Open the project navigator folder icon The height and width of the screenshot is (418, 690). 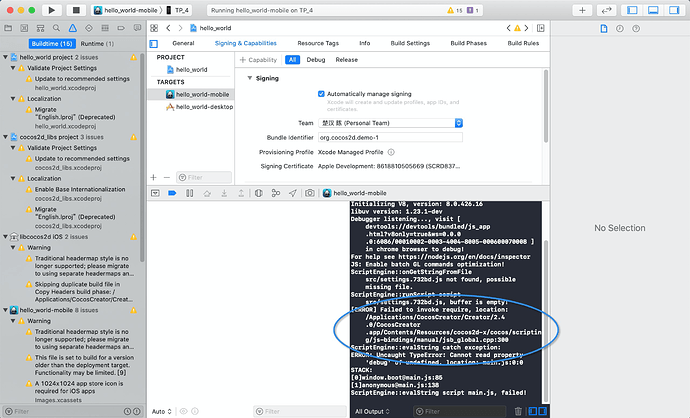tap(8, 28)
